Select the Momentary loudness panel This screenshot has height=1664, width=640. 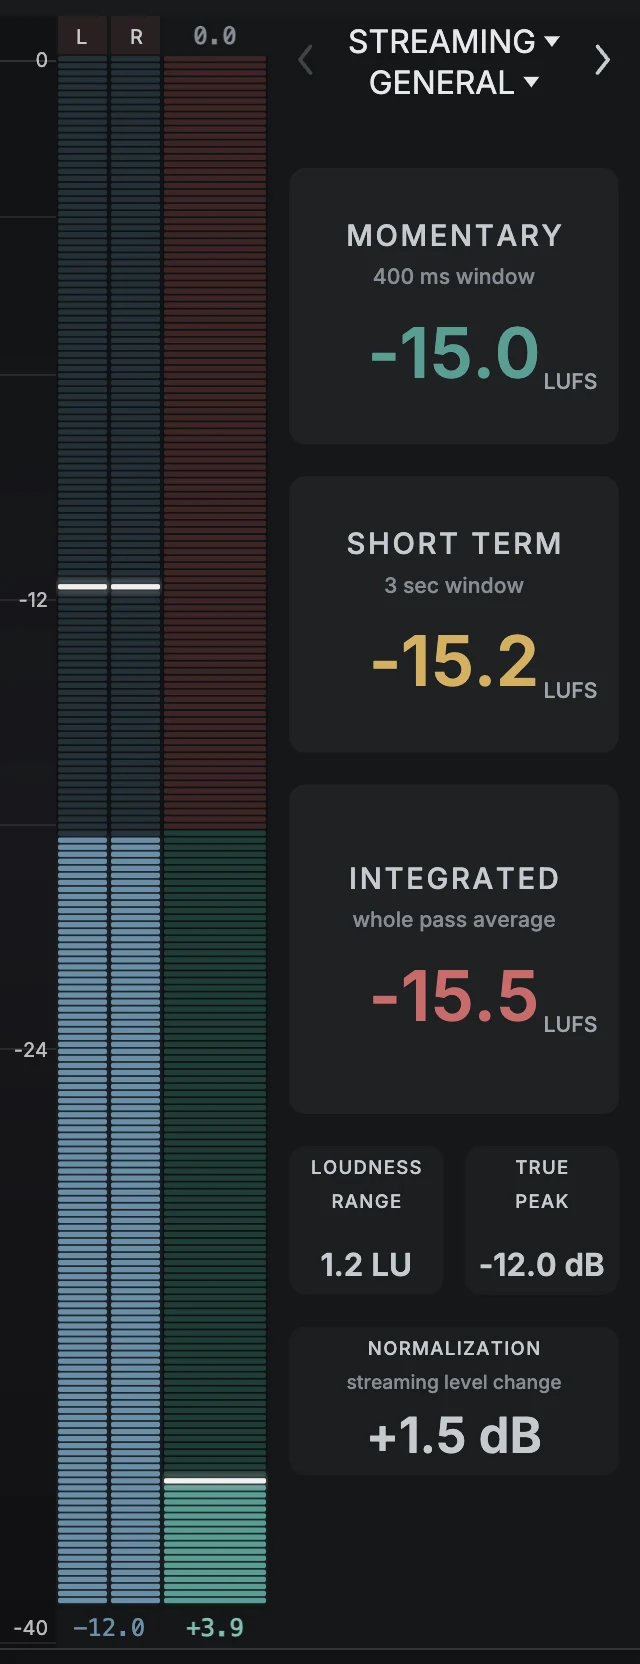454,306
